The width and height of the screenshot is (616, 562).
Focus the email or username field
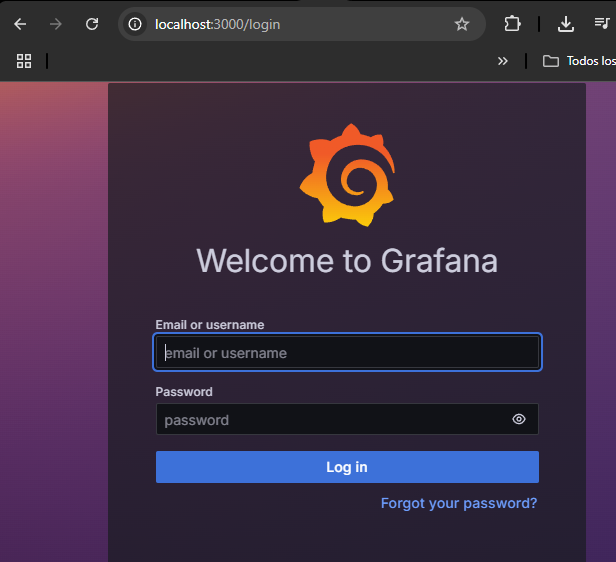click(347, 353)
